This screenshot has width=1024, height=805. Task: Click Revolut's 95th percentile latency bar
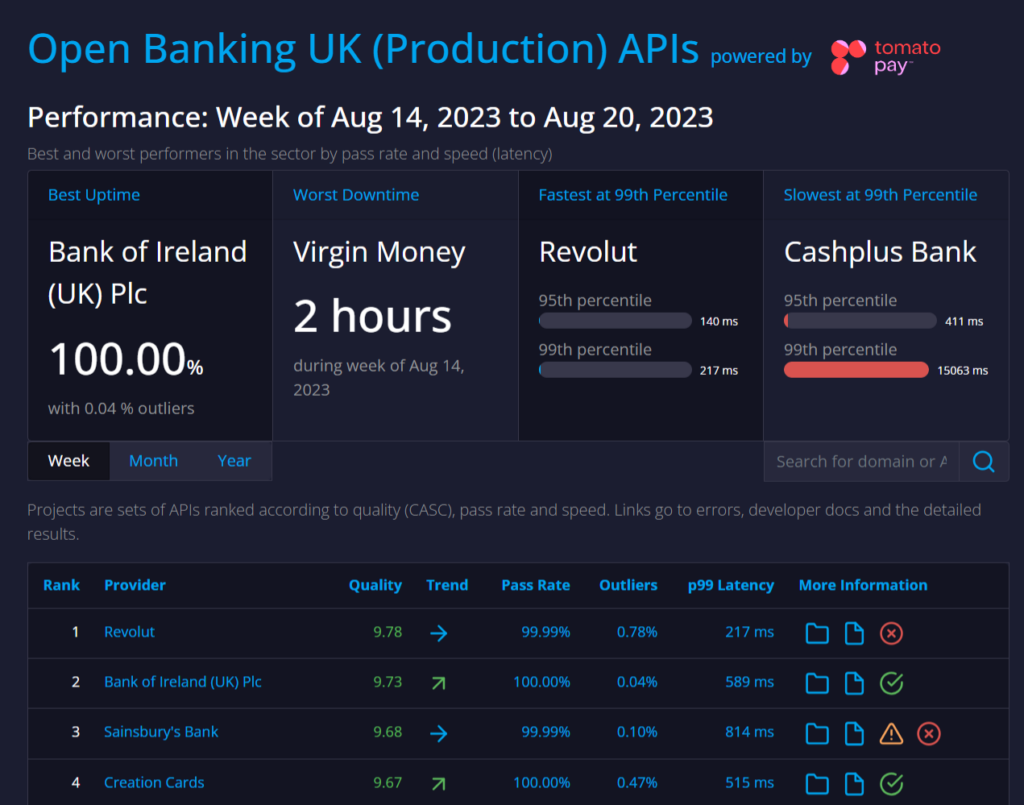pyautogui.click(x=615, y=321)
